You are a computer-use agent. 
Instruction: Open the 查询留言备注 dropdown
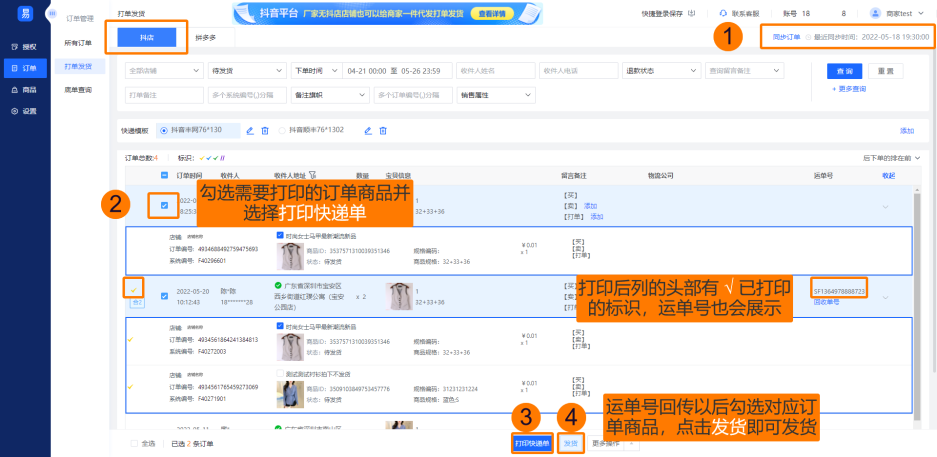[744, 70]
